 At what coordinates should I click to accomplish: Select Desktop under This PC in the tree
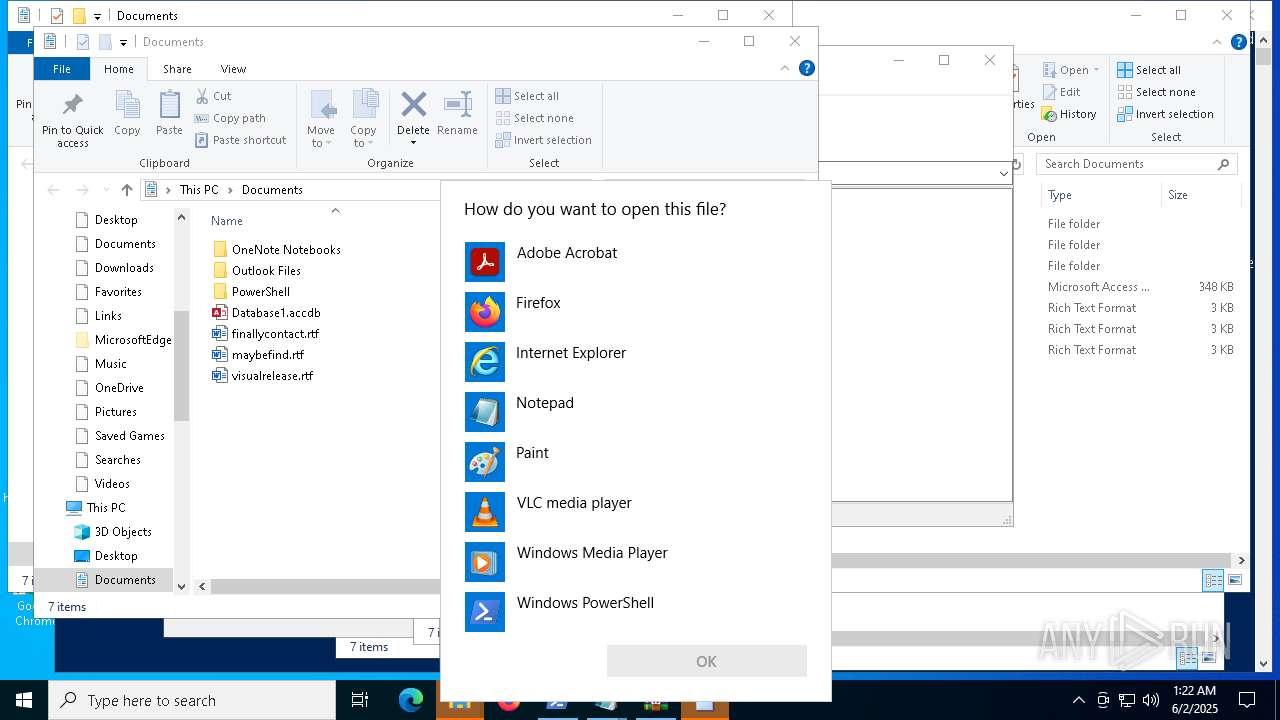coord(106,556)
